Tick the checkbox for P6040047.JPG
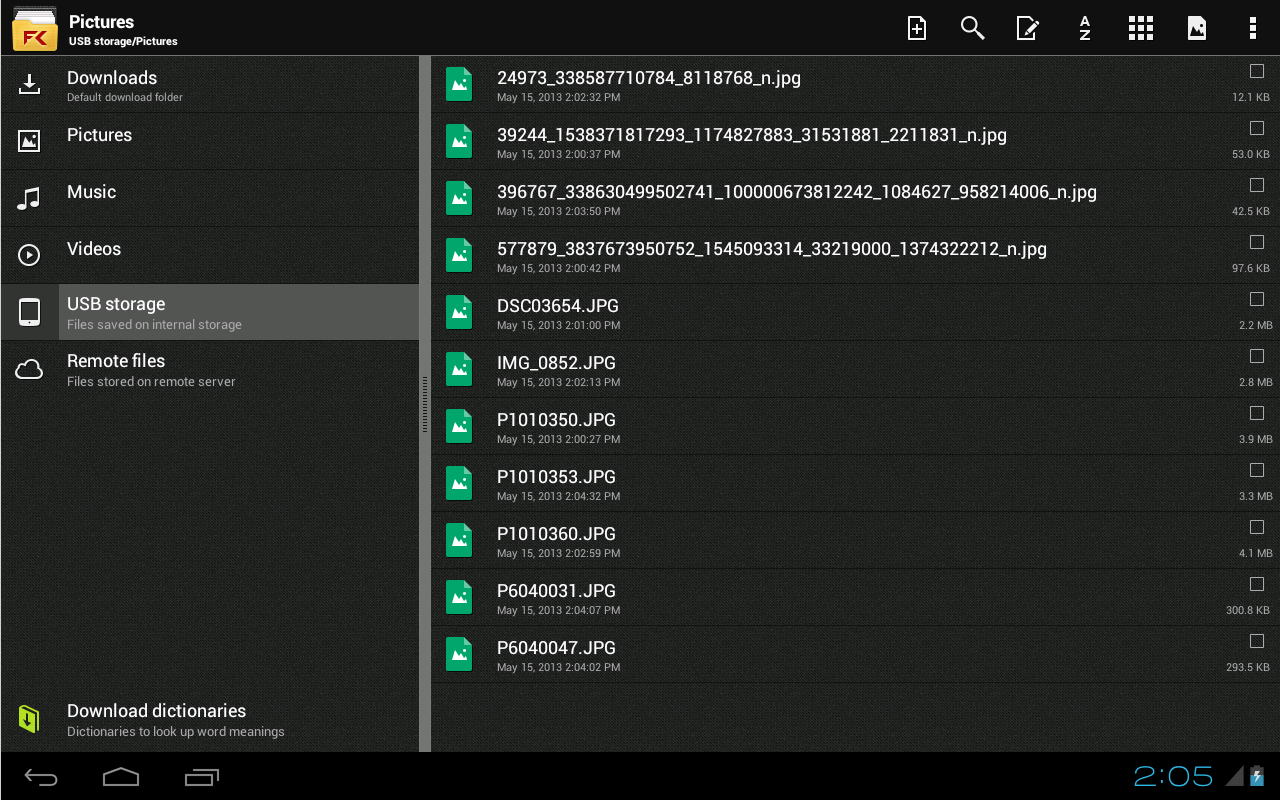This screenshot has height=800, width=1280. (x=1257, y=641)
